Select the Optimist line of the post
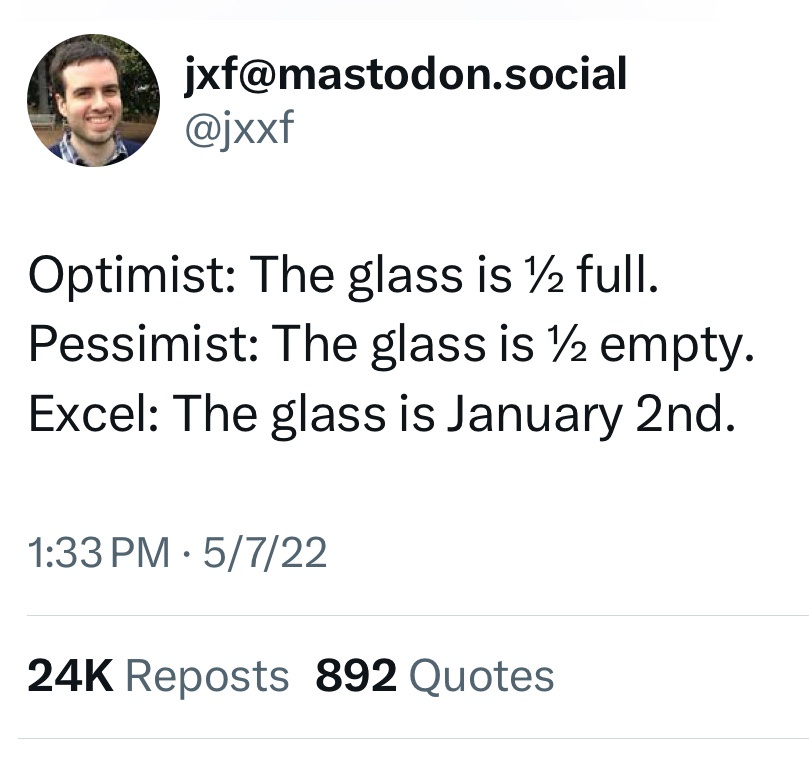 [344, 274]
